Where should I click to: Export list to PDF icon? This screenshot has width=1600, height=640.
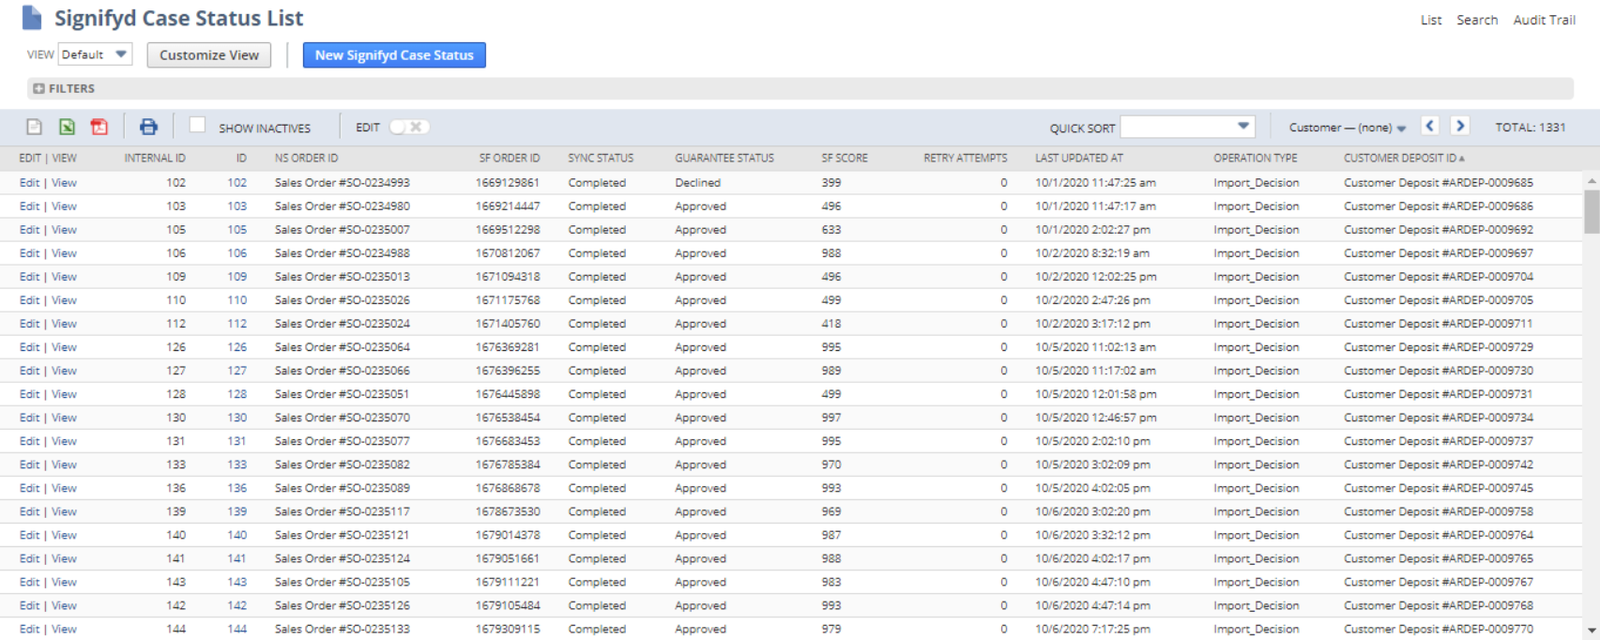[x=99, y=127]
